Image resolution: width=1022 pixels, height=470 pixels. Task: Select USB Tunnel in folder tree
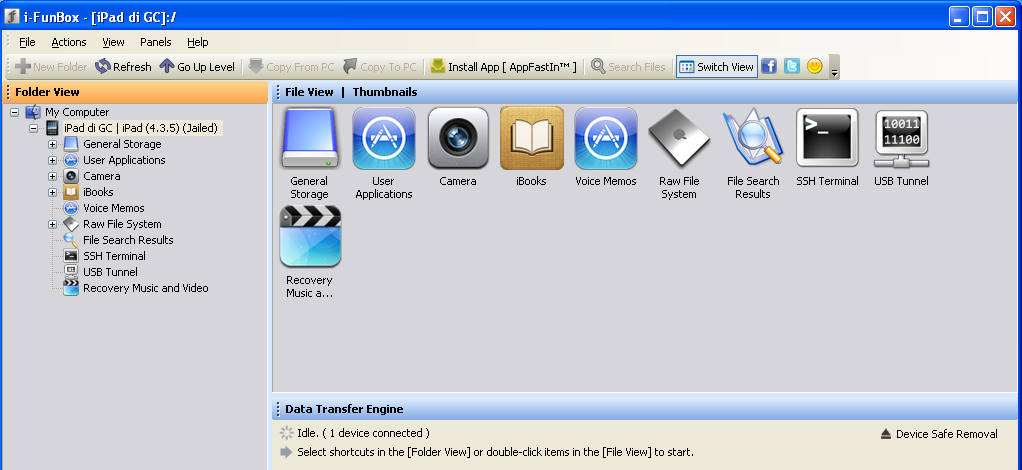110,272
